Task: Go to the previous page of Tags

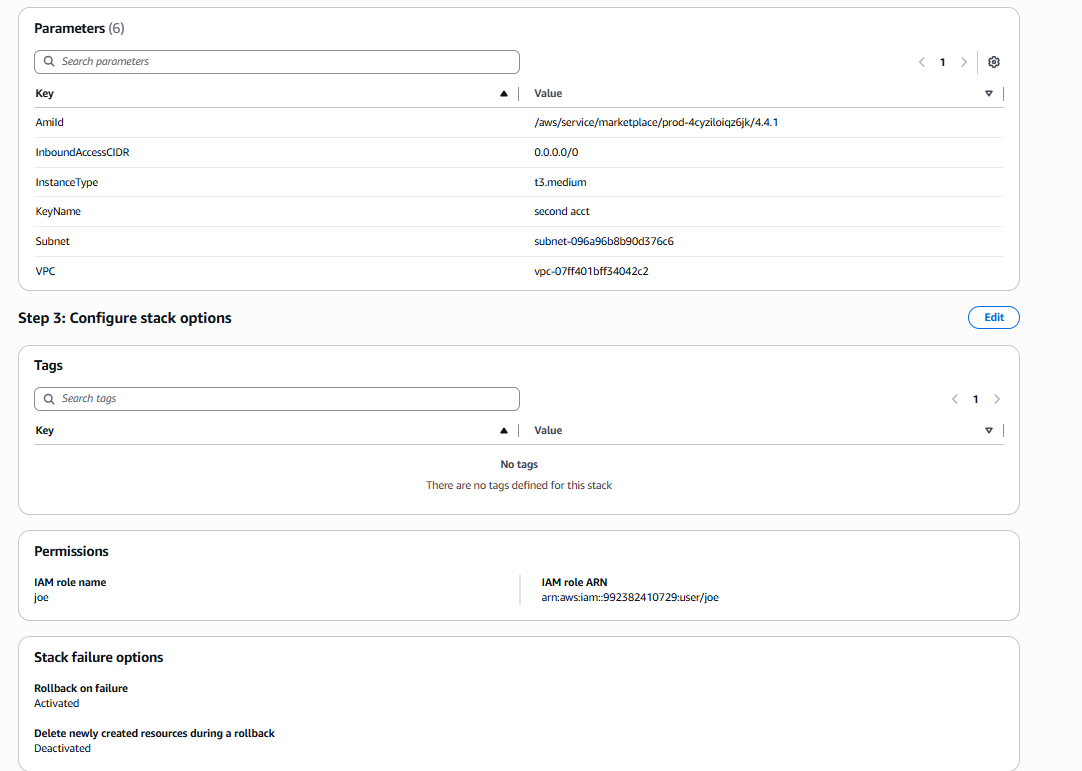Action: 955,399
